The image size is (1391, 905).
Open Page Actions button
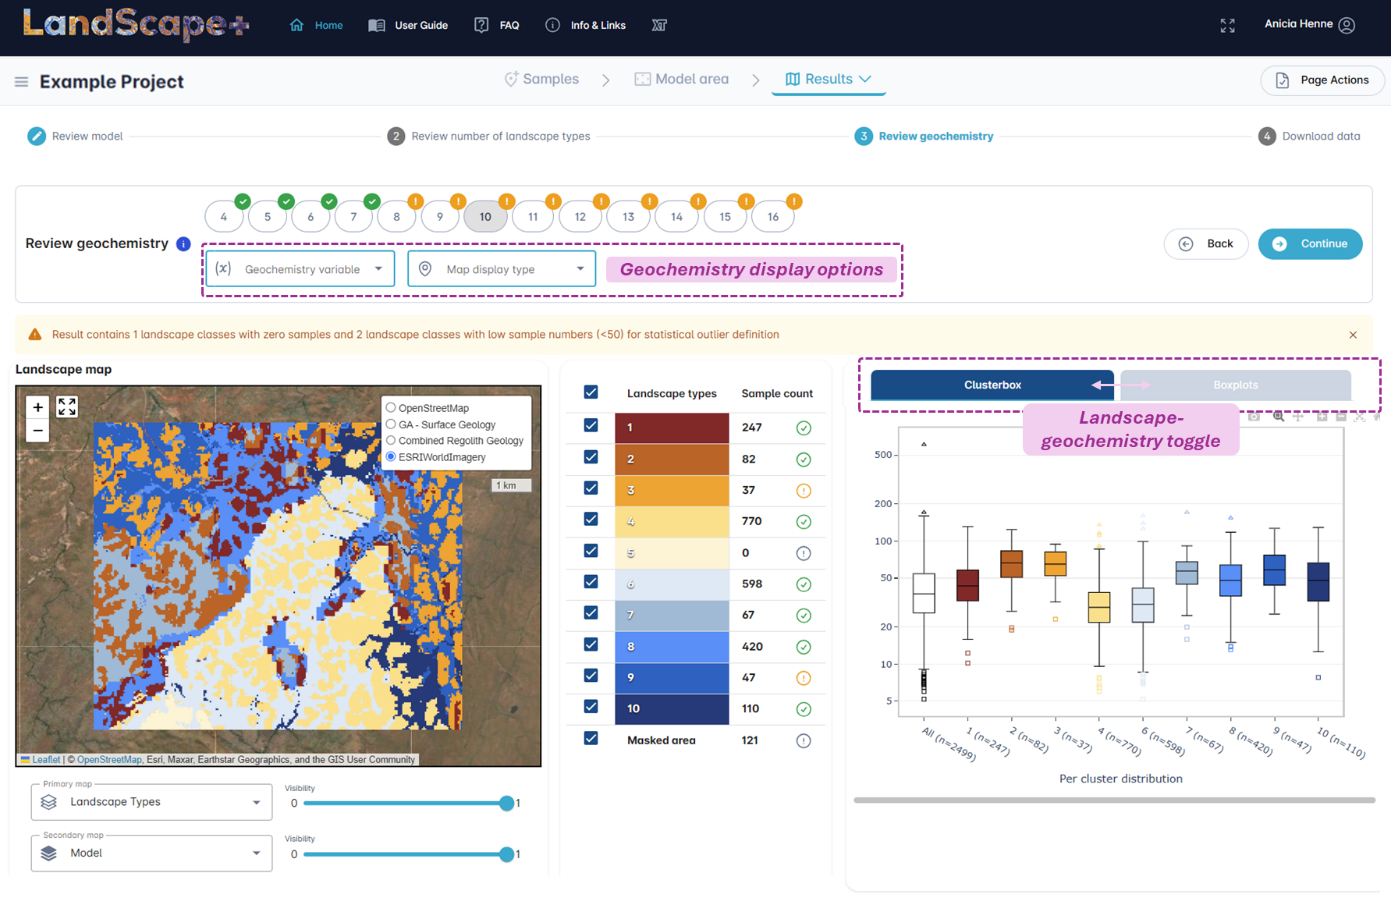point(1322,80)
